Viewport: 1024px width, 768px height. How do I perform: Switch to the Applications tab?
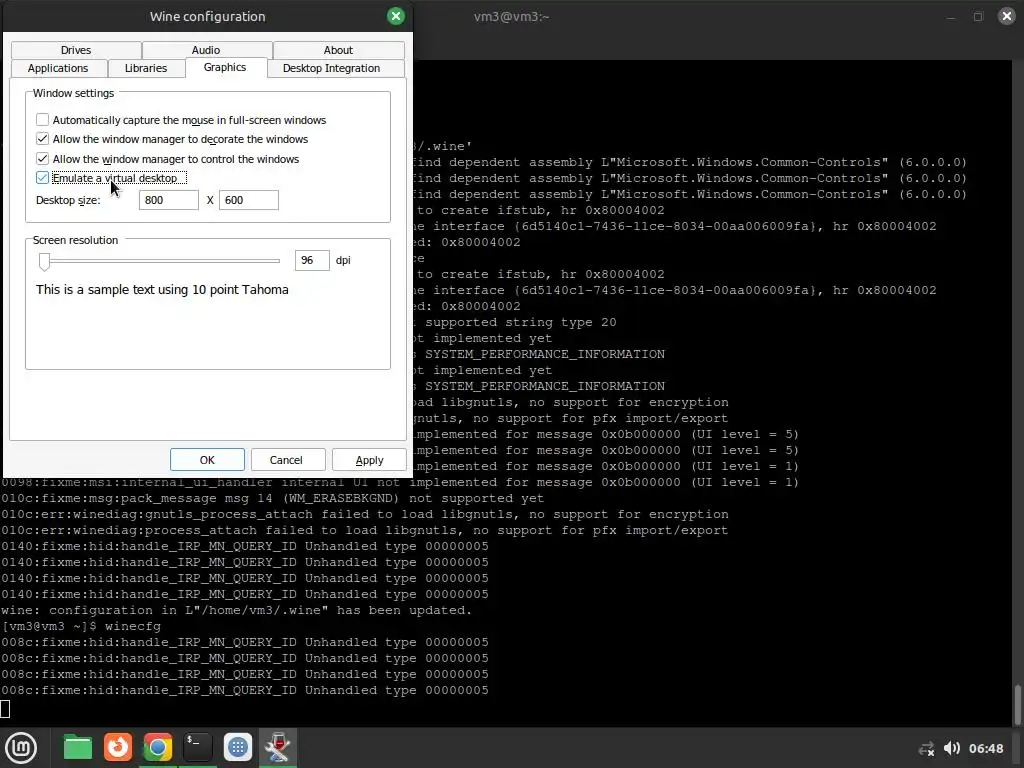(x=58, y=69)
